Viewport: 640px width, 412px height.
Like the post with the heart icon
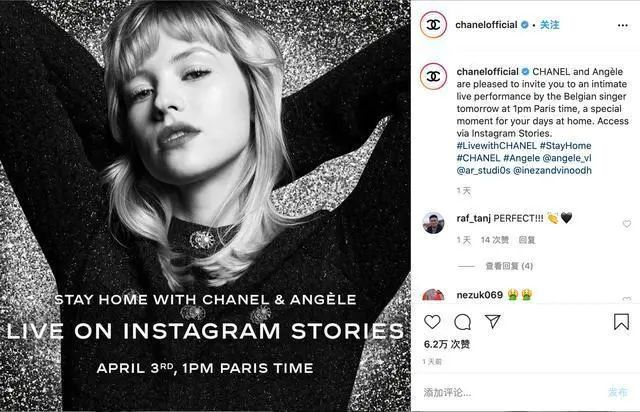[x=432, y=322]
